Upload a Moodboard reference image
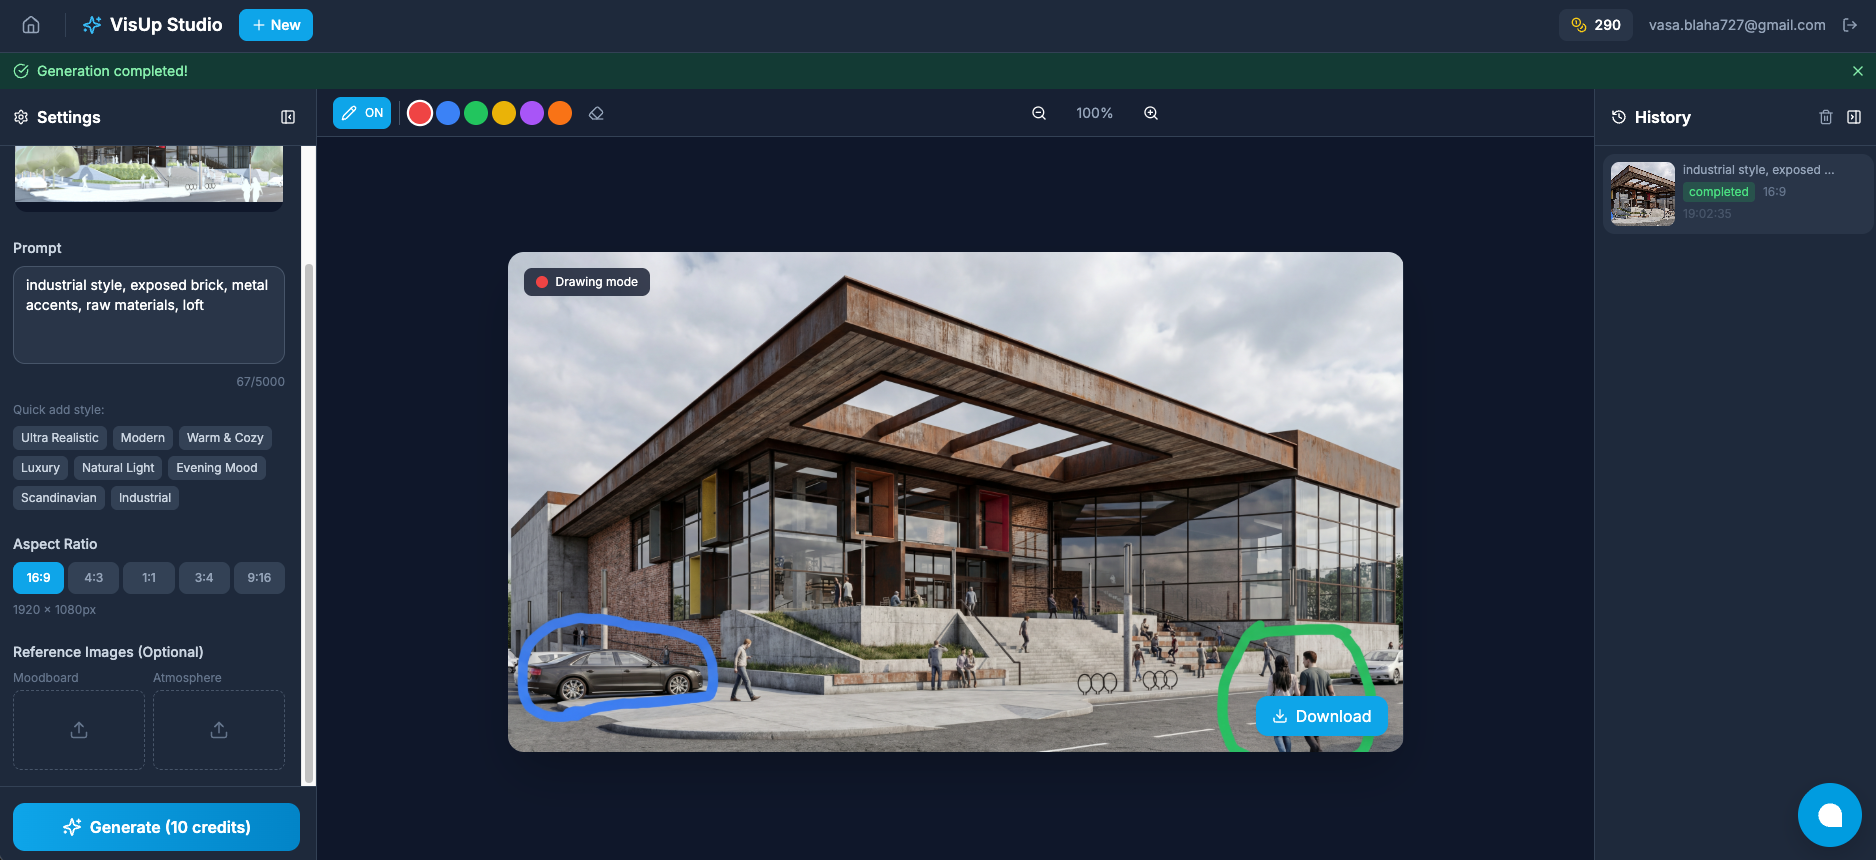 79,730
